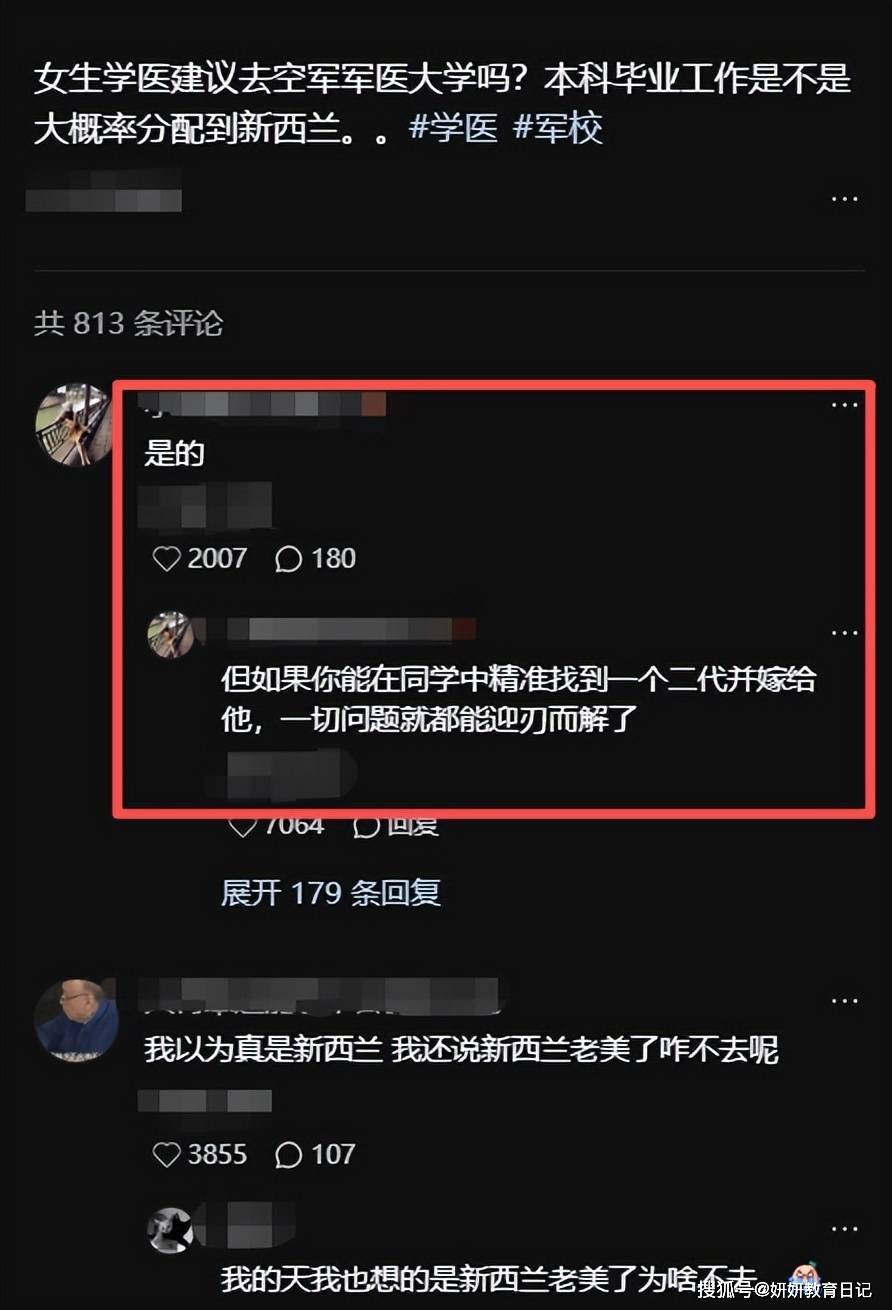Viewport: 892px width, 1310px height.
Task: Expand the 179 replies thread
Action: pyautogui.click(x=331, y=892)
